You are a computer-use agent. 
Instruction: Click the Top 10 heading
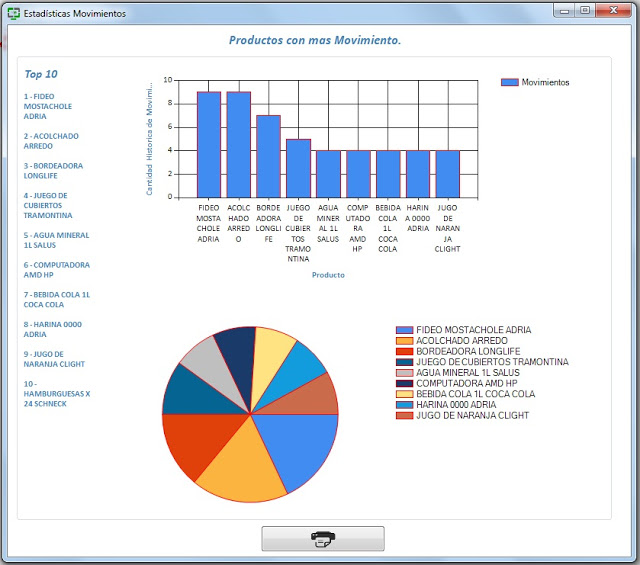[x=41, y=74]
